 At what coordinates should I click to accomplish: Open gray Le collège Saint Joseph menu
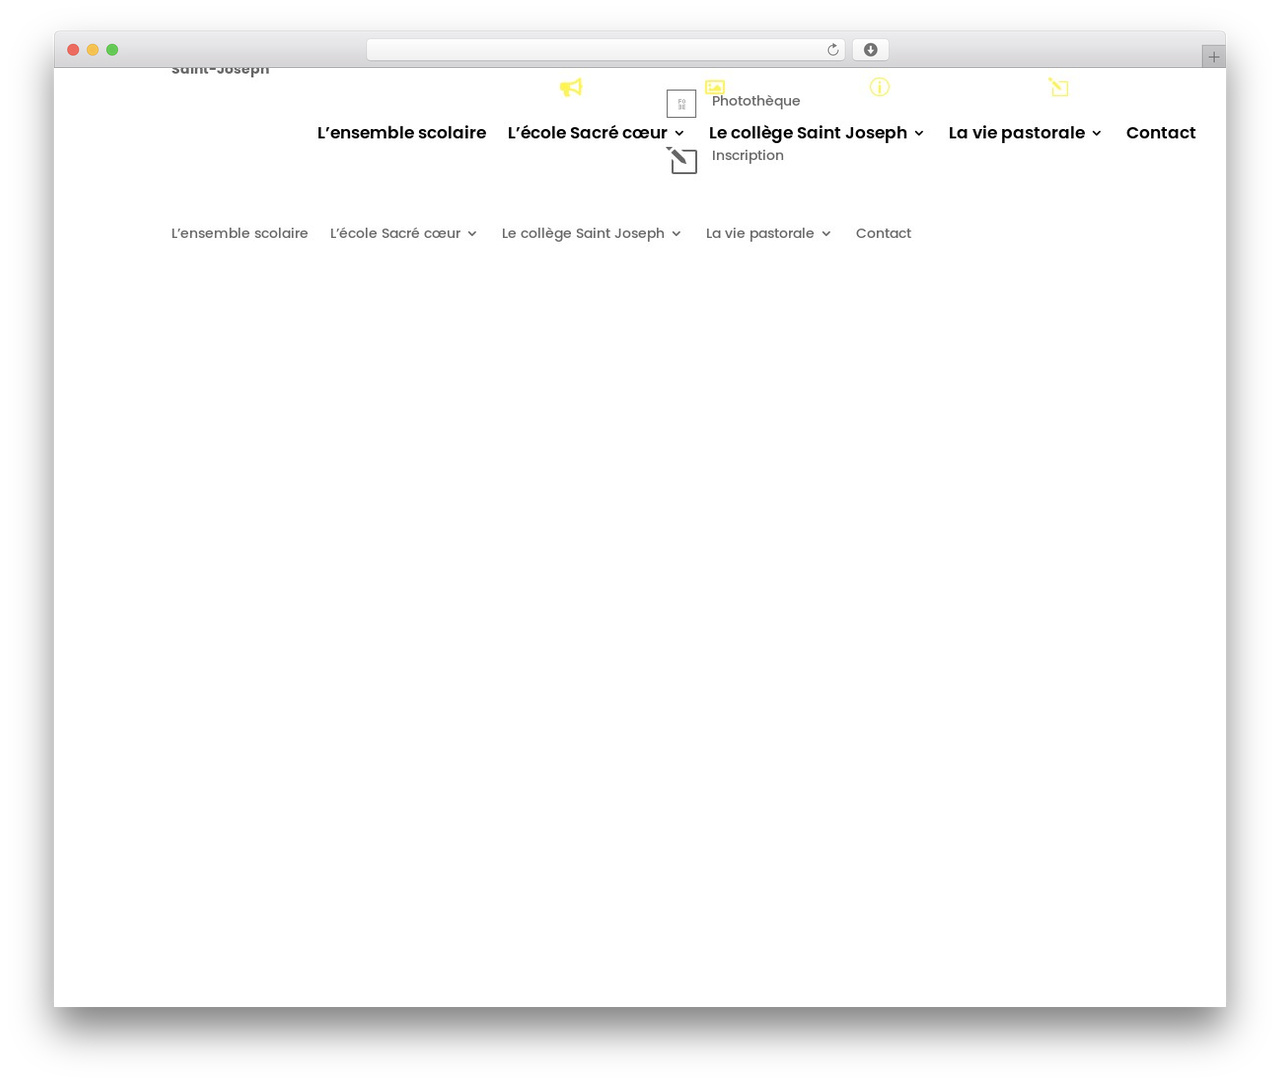(x=583, y=233)
